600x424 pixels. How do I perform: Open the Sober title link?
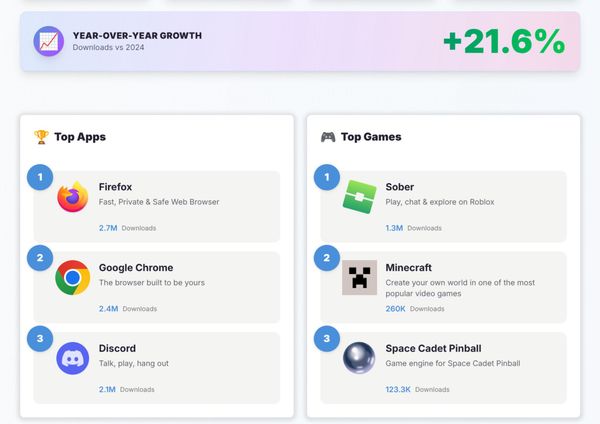click(399, 187)
